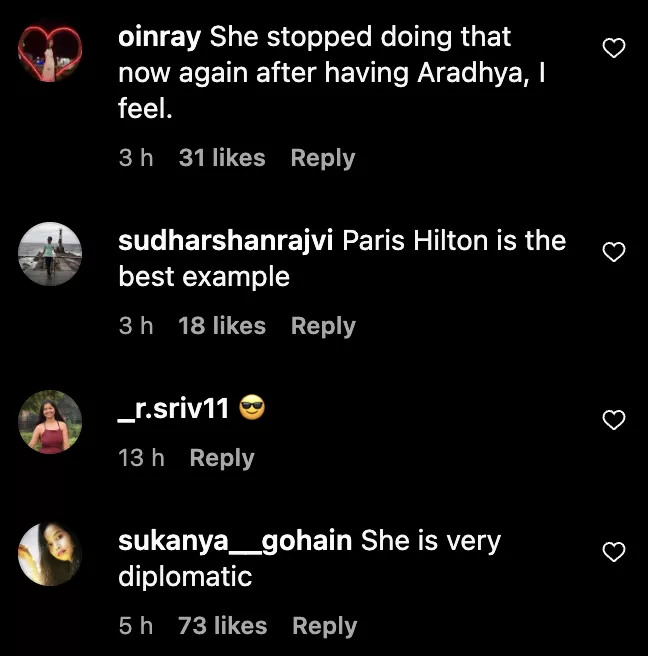
Task: Like oinray's comment with the heart
Action: coord(615,48)
